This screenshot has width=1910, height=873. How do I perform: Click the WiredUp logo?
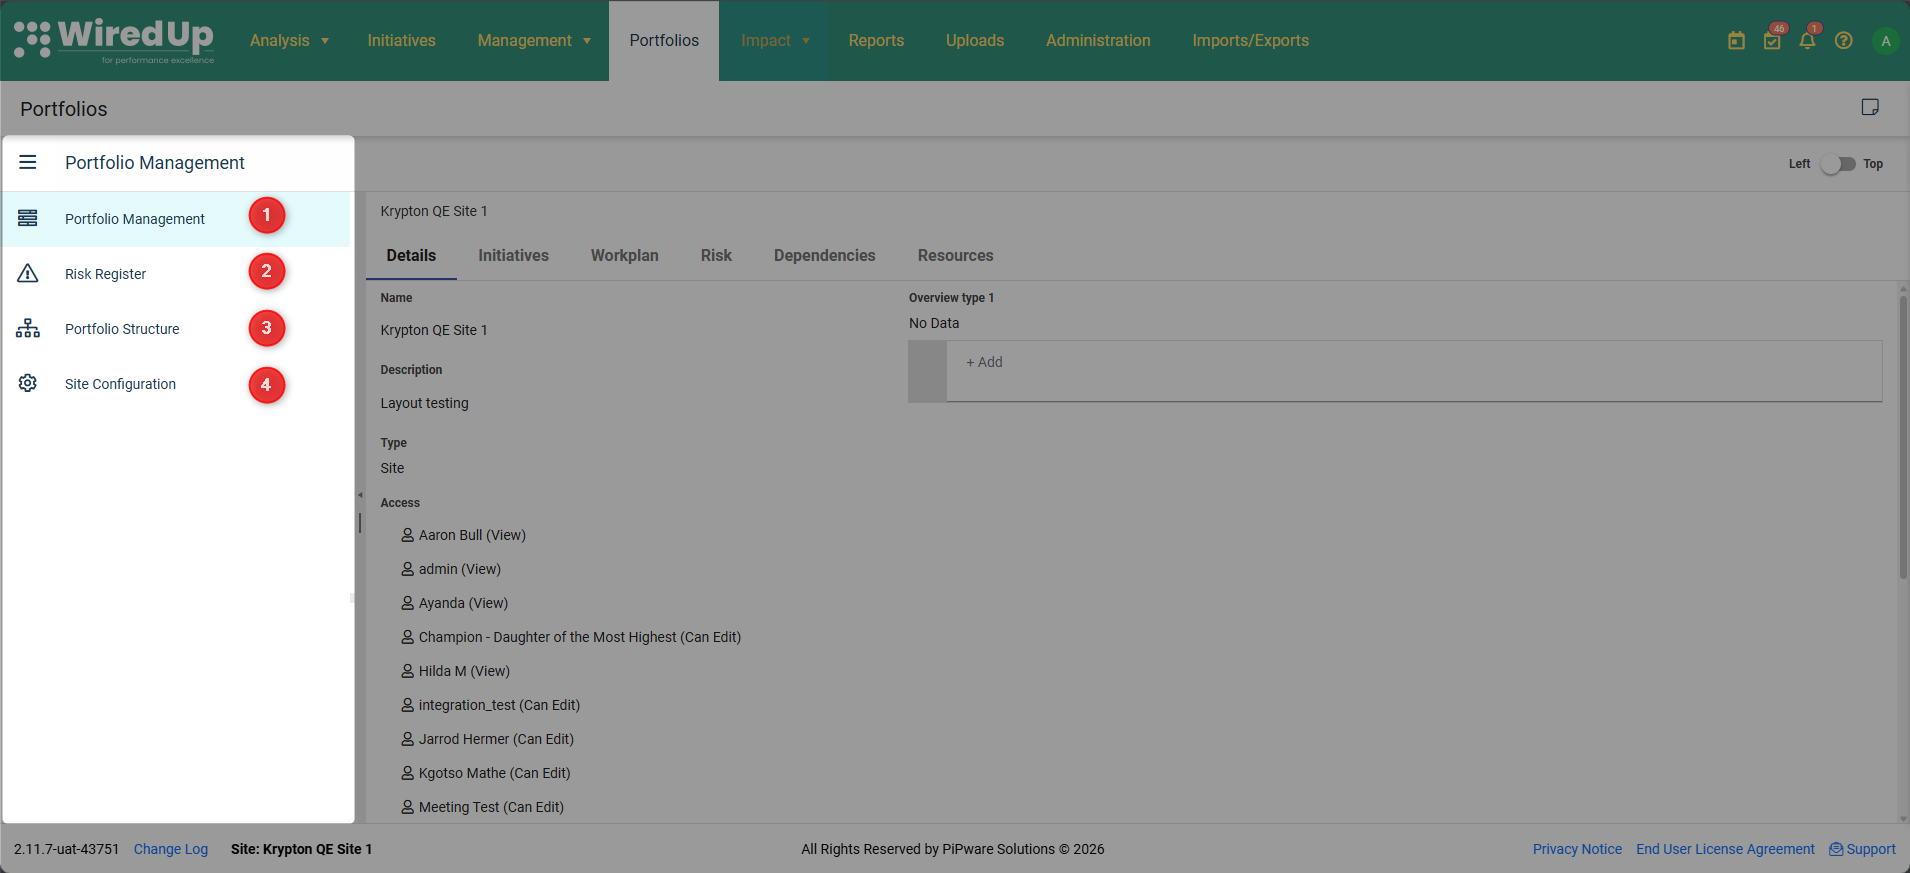(x=114, y=40)
